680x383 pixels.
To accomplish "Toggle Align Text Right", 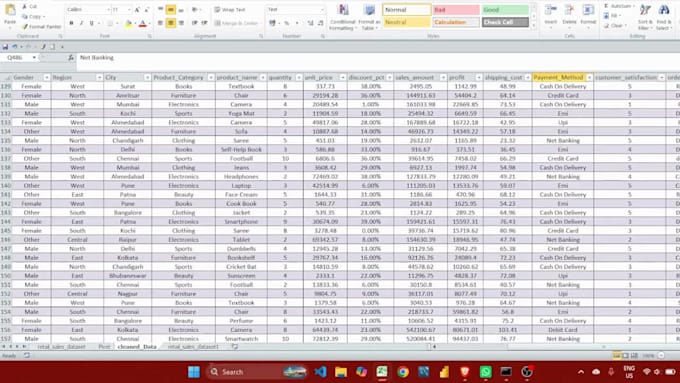I will pos(181,23).
